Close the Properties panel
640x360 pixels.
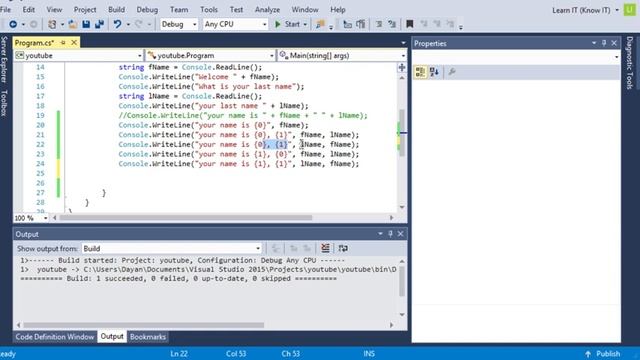click(x=614, y=43)
